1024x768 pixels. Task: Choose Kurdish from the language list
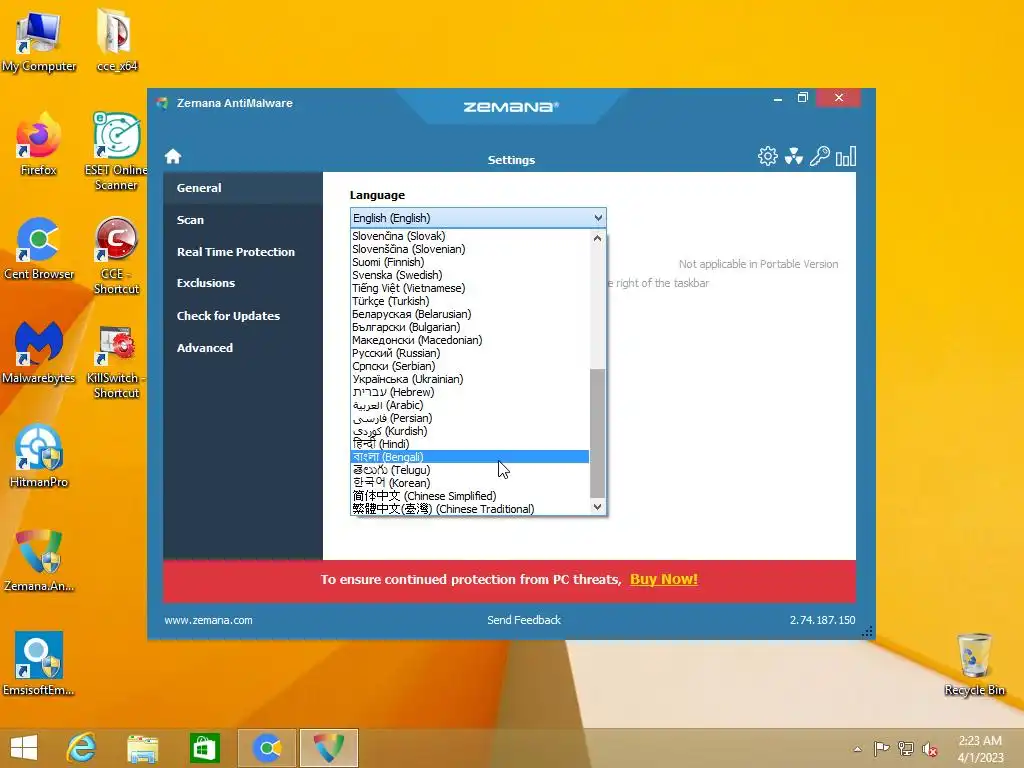(470, 431)
